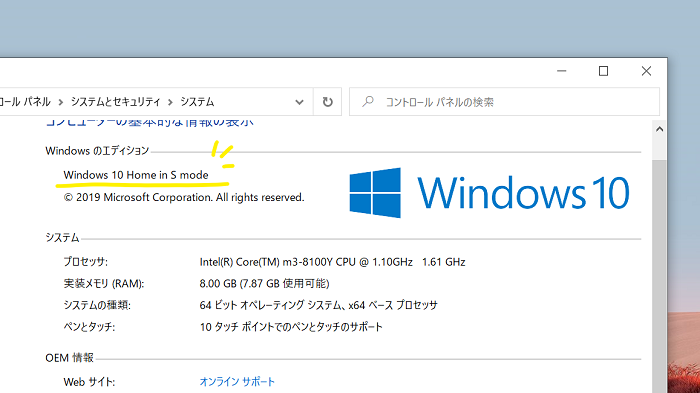
Task: Click the 8.00 GB installed RAM value
Action: click(264, 284)
